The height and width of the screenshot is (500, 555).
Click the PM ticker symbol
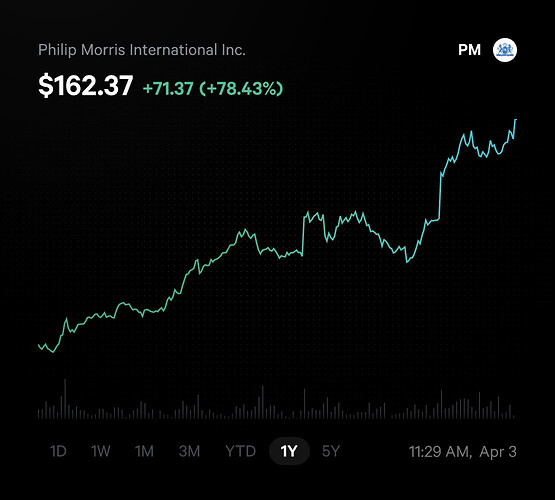pyautogui.click(x=469, y=50)
